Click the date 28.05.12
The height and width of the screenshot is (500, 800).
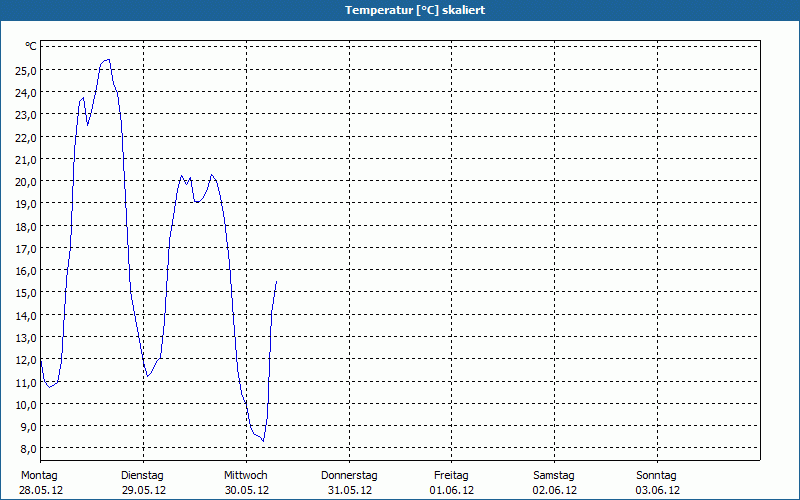pyautogui.click(x=41, y=490)
